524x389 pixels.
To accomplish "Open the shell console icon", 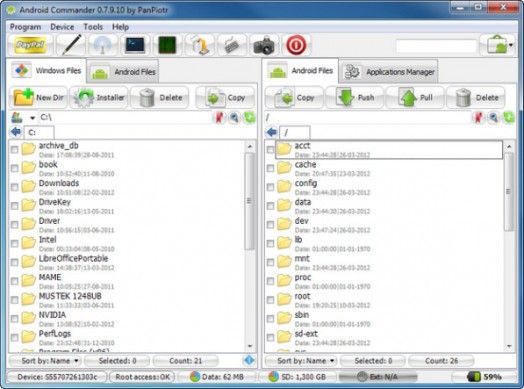I will 135,45.
